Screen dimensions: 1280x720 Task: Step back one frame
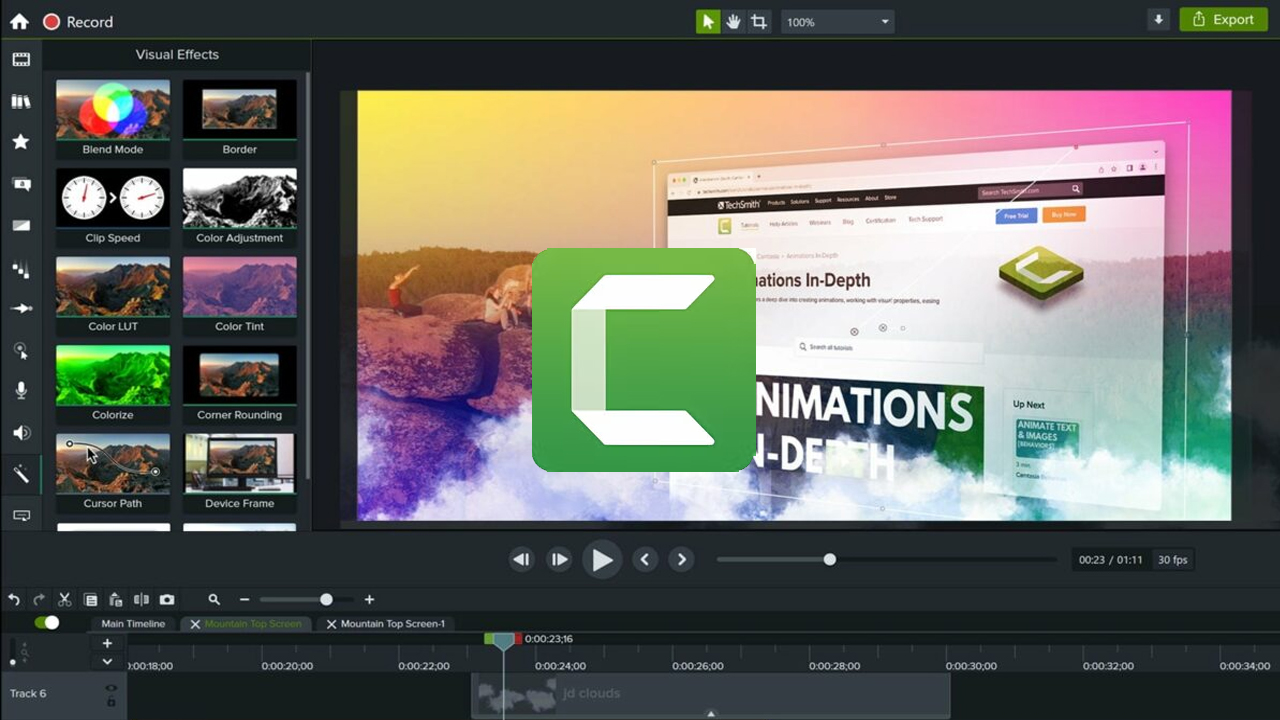[521, 560]
